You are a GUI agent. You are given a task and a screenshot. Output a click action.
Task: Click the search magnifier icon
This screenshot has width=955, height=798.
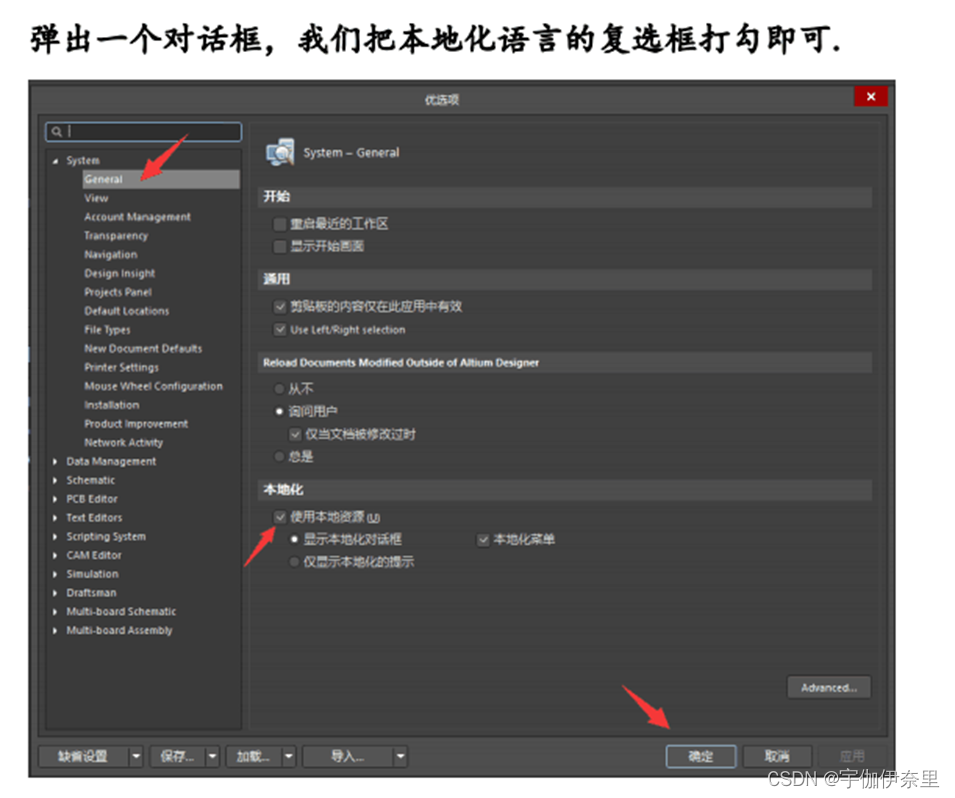point(57,132)
